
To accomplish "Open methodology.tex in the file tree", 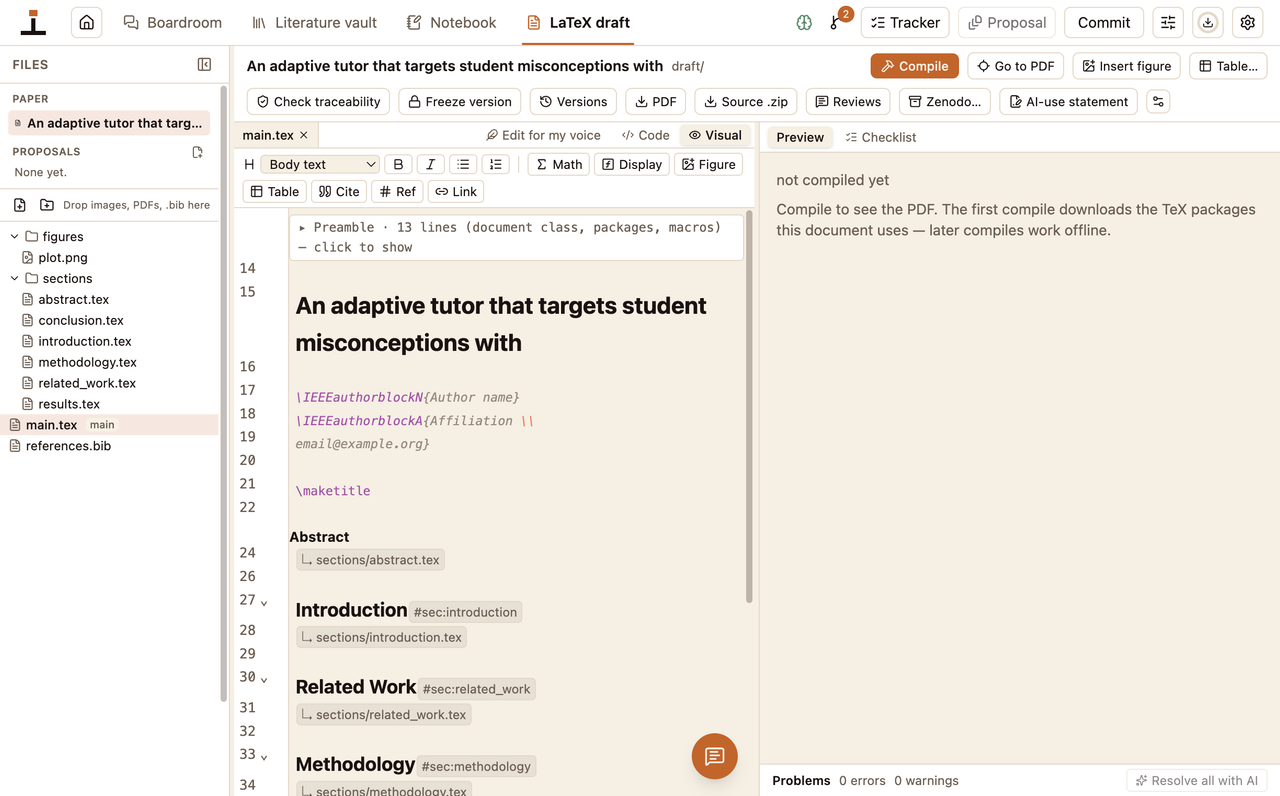I will [x=87, y=362].
